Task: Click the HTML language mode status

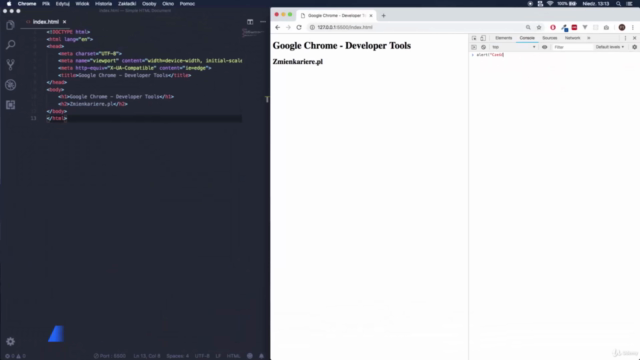Action: click(233, 356)
